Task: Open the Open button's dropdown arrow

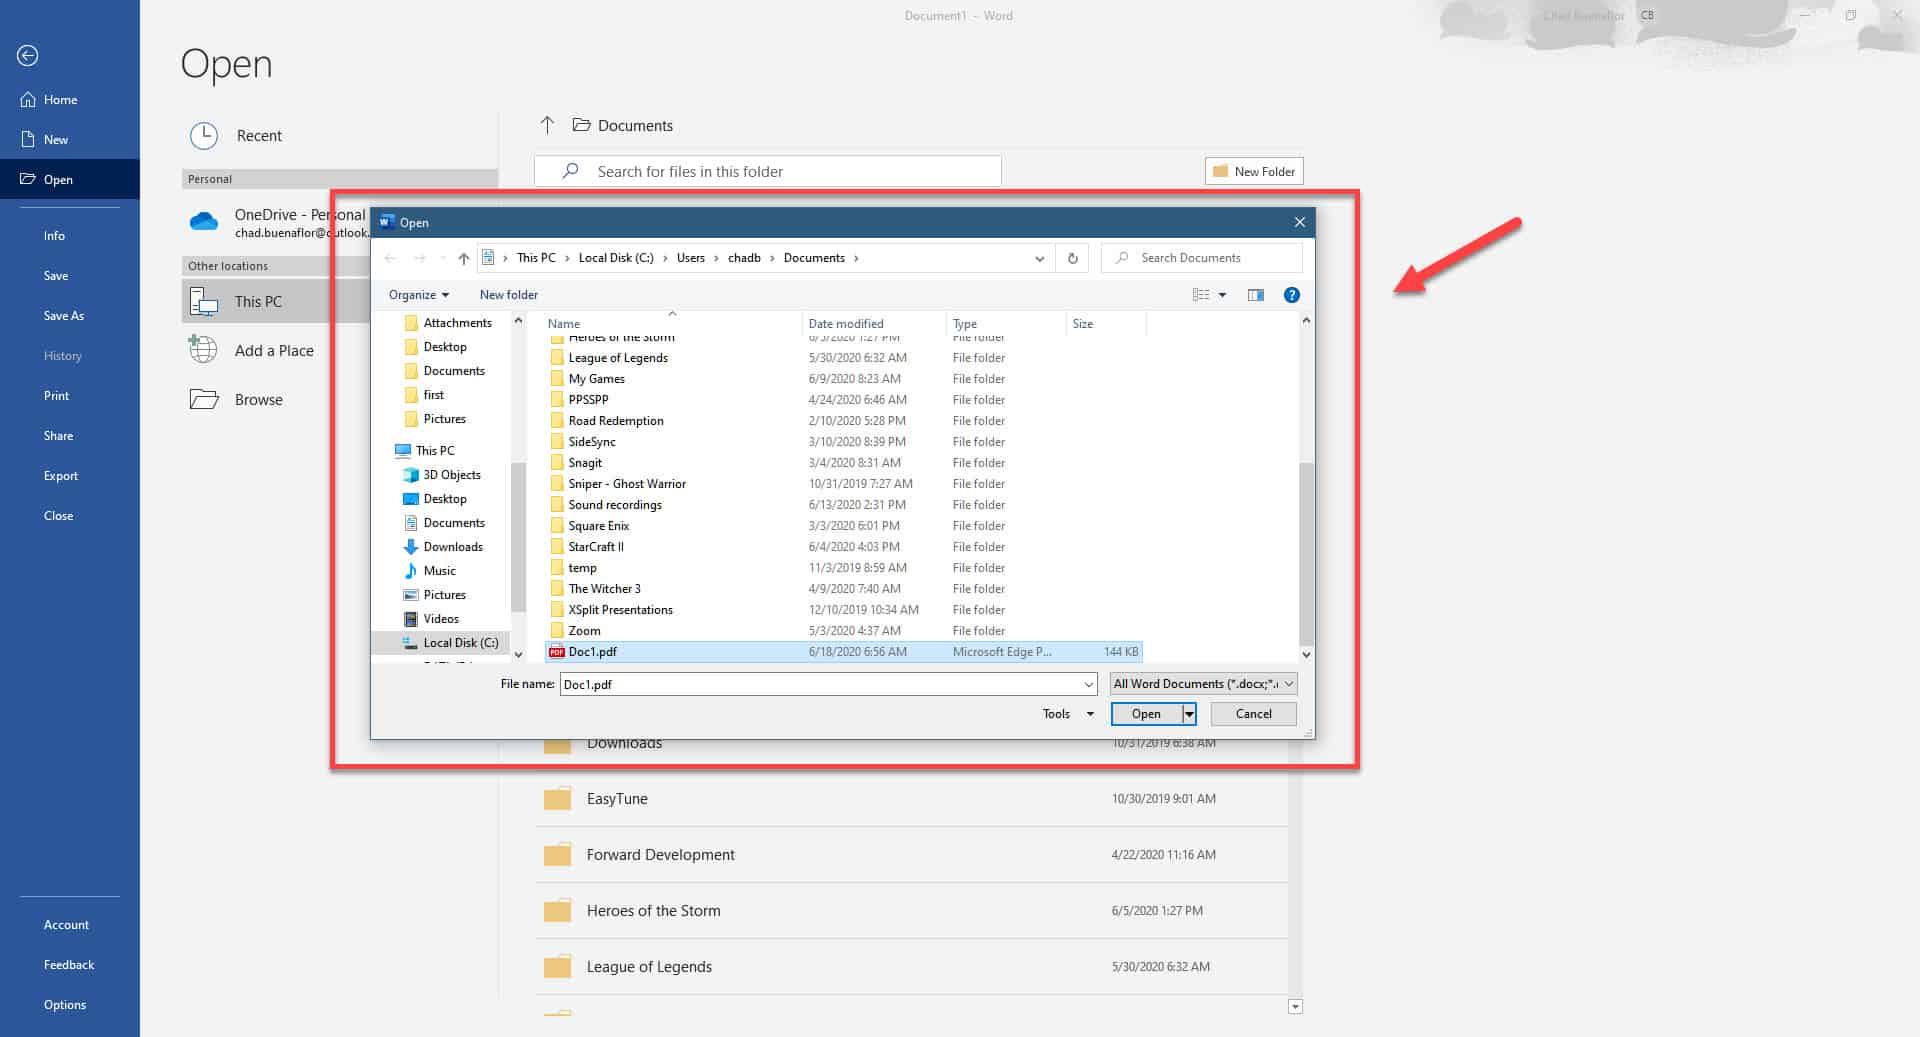Action: click(x=1188, y=713)
